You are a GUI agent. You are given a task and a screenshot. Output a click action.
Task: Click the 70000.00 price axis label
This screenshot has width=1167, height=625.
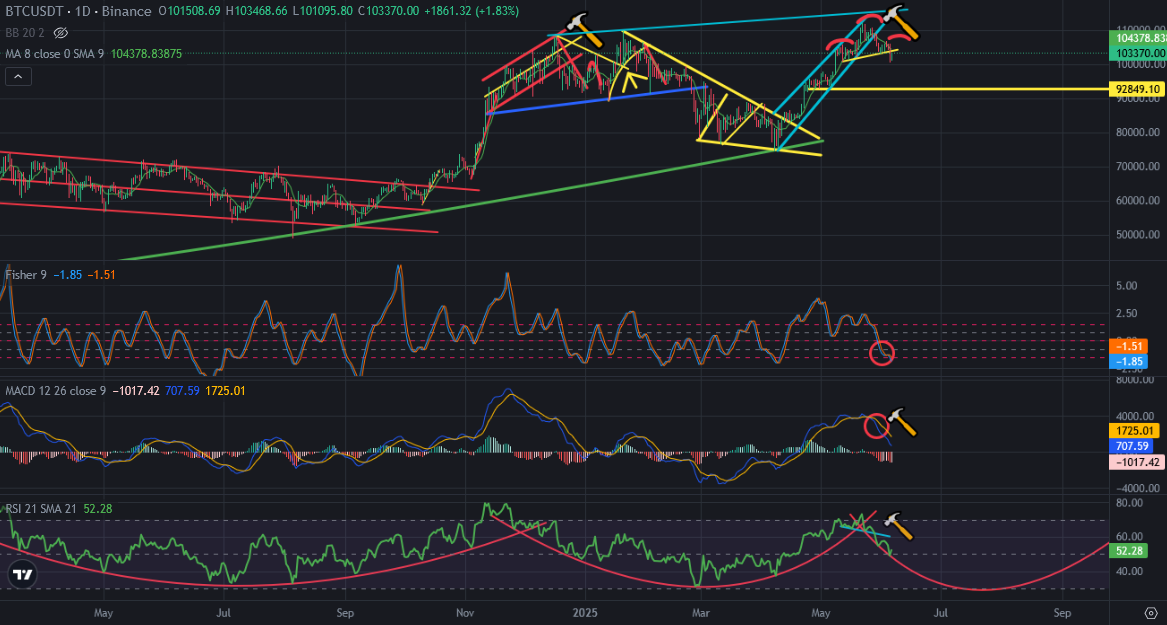pyautogui.click(x=1136, y=167)
